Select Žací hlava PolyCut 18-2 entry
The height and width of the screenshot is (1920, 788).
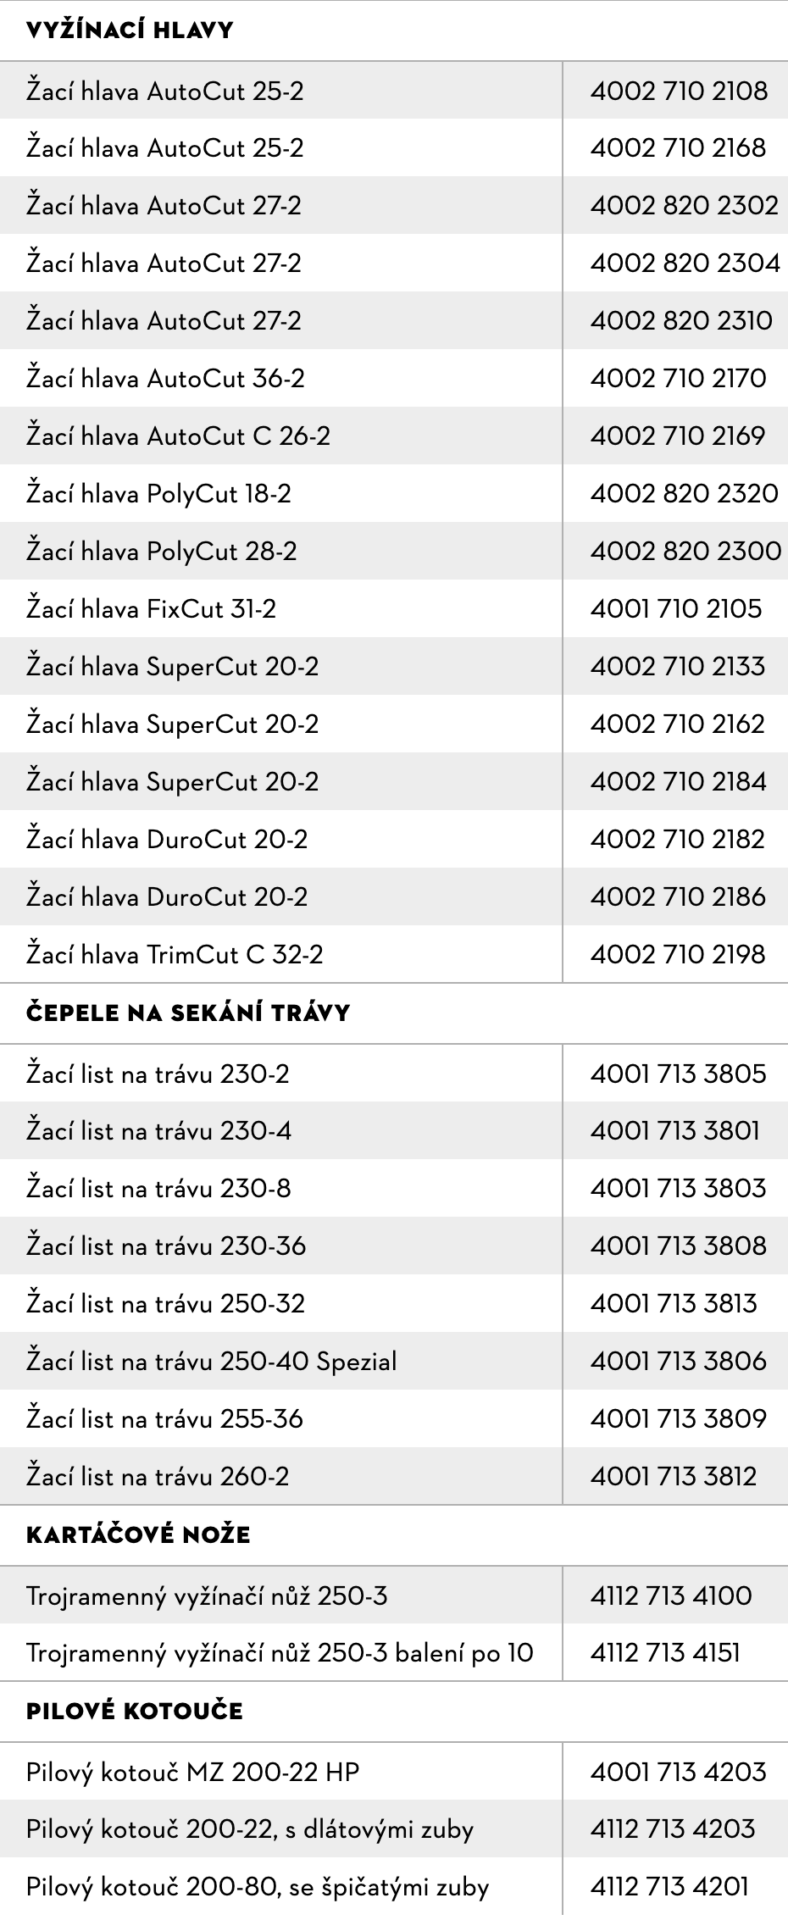tap(159, 493)
